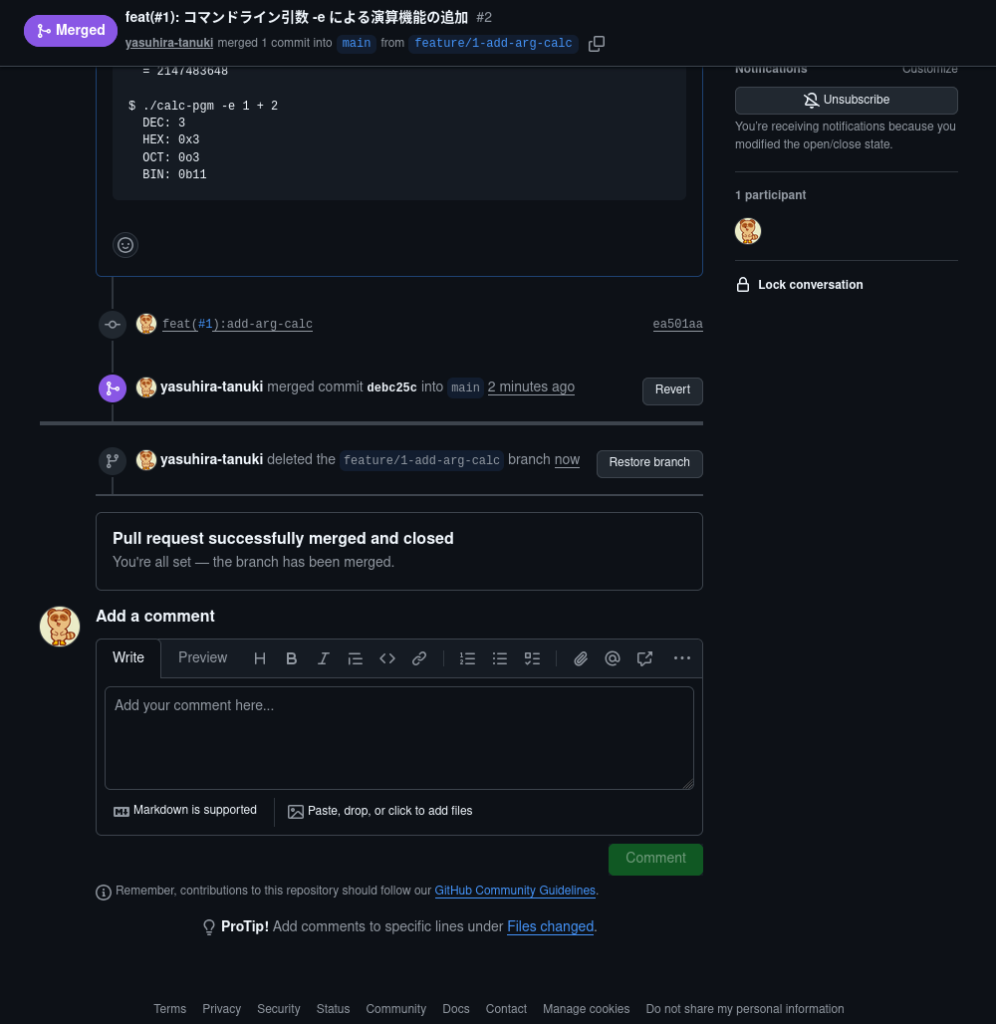Mention a user with the @ icon

click(612, 658)
